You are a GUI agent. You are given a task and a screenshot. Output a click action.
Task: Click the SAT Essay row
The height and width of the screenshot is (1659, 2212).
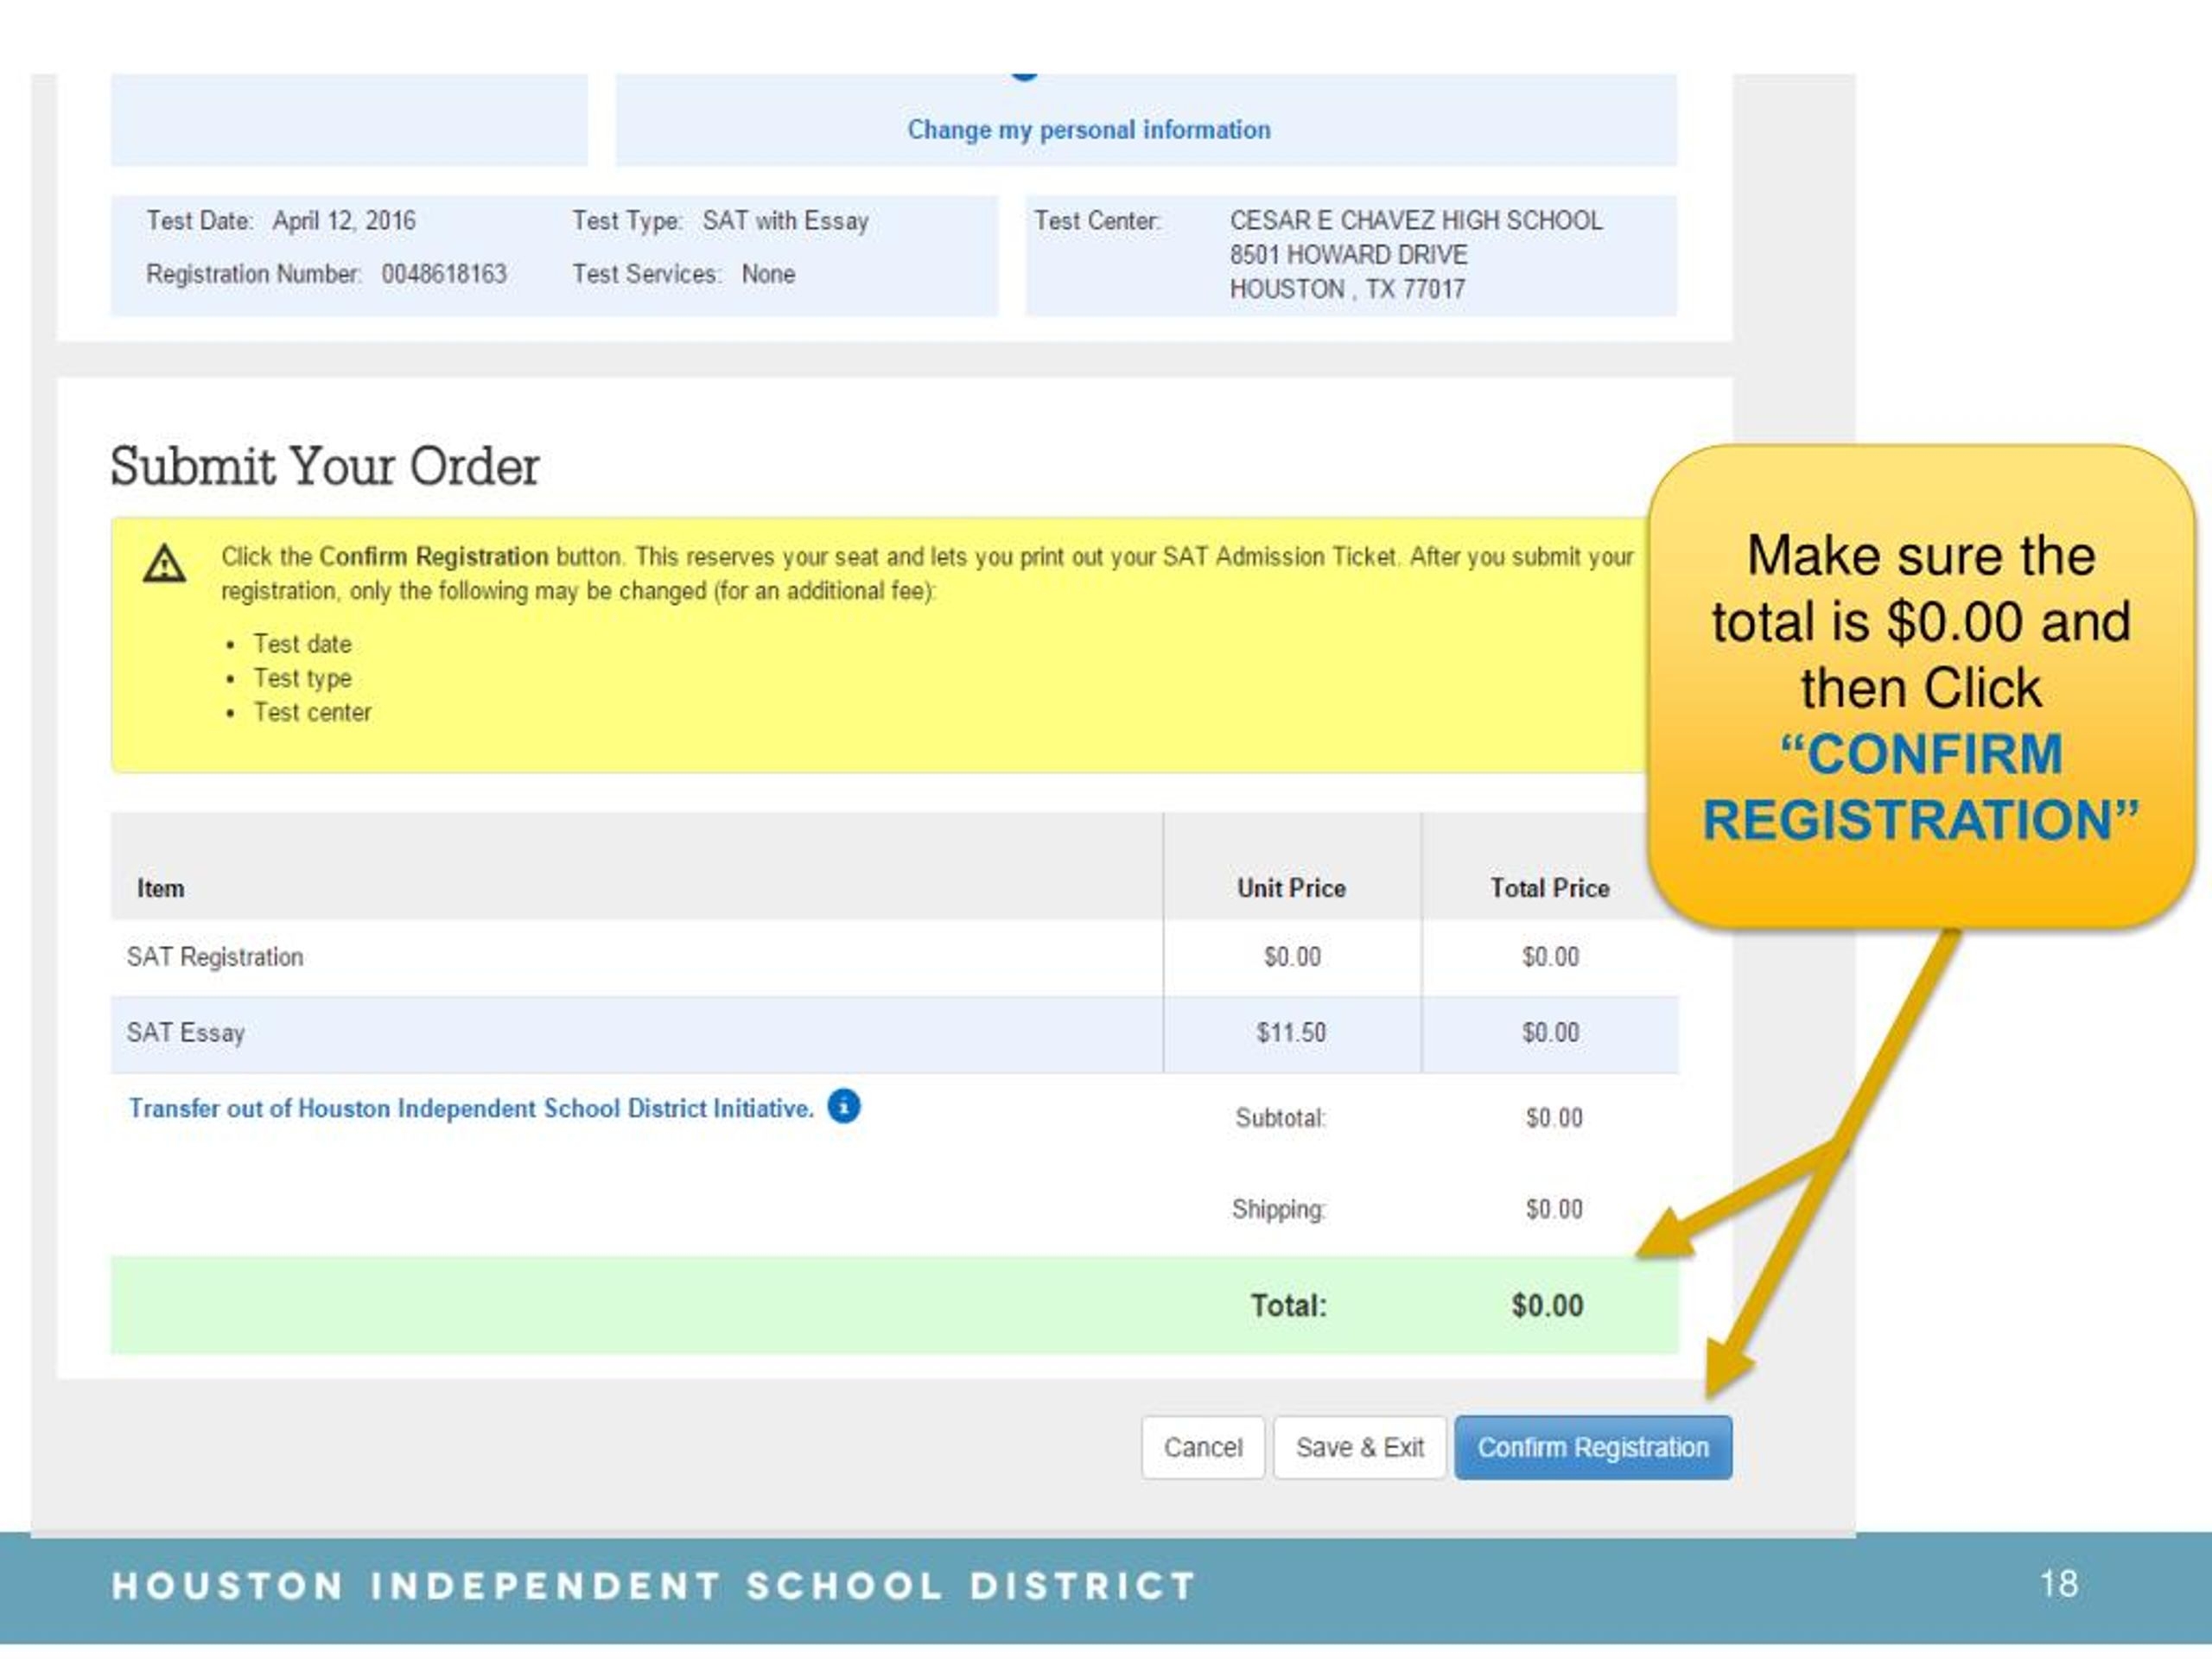click(184, 1033)
